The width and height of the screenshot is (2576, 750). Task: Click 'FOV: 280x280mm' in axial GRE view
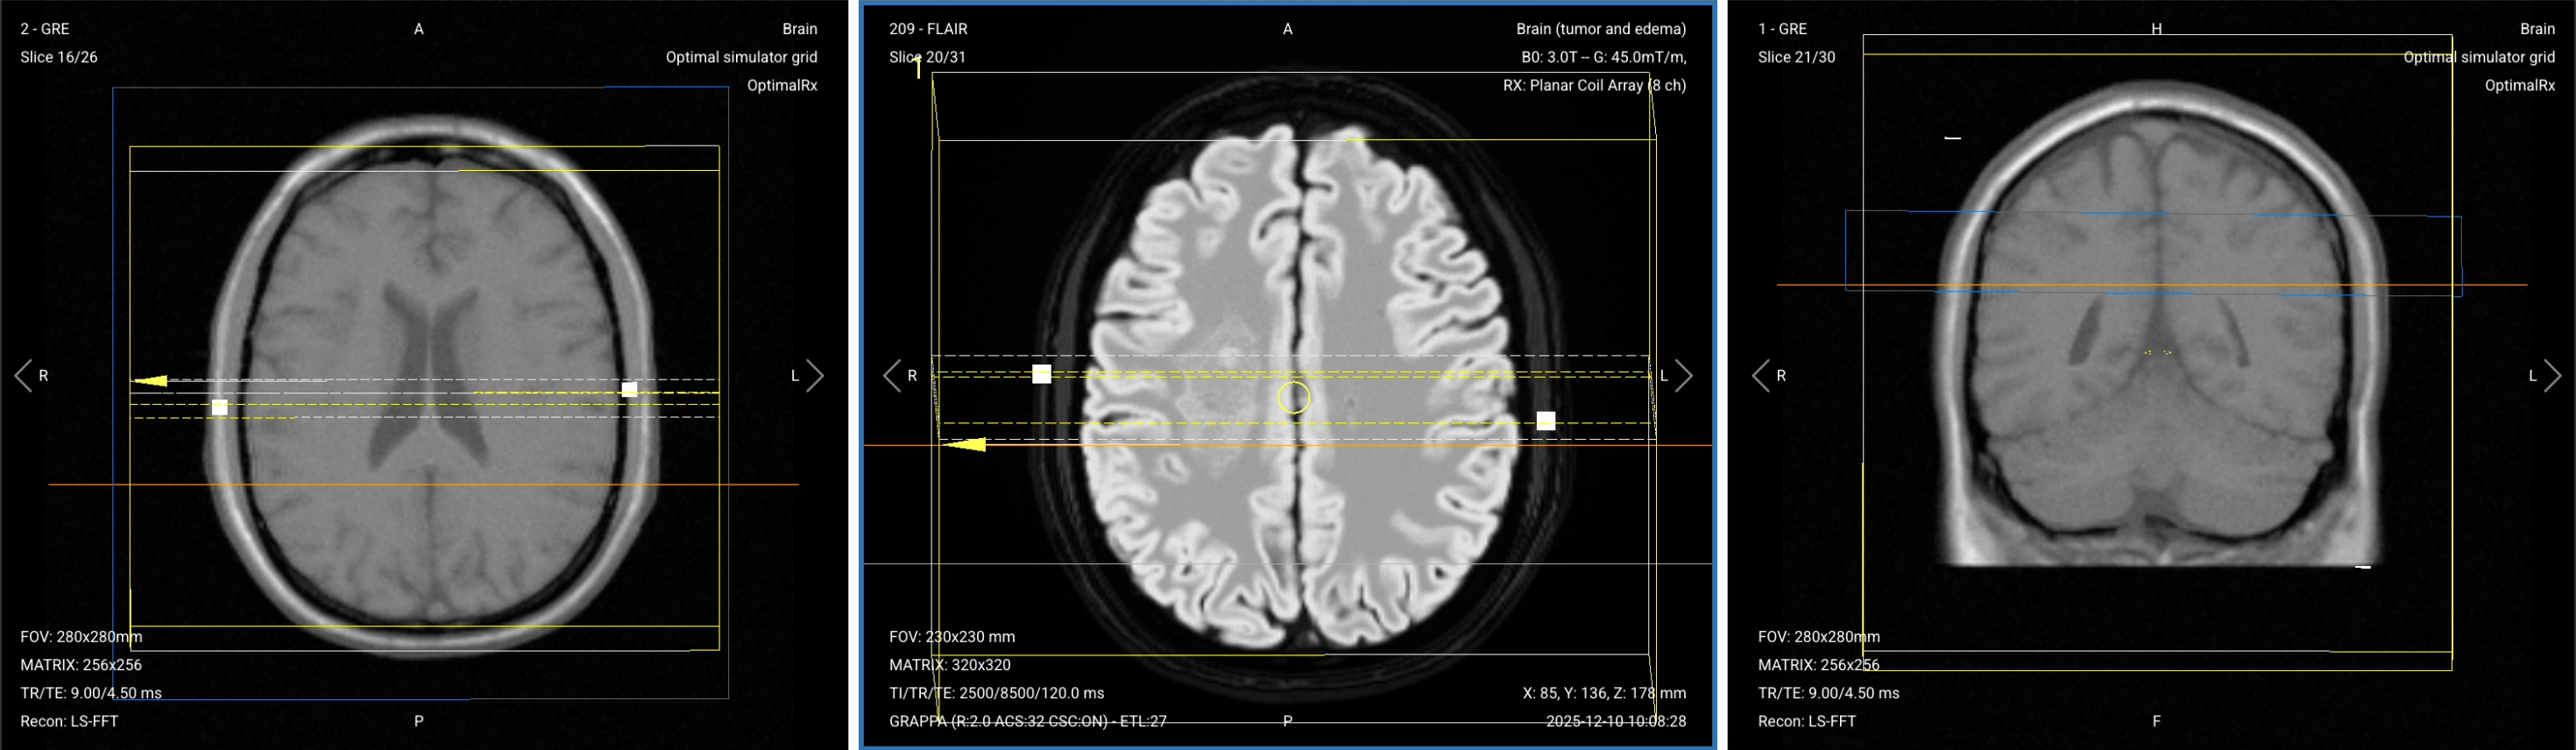click(x=81, y=637)
